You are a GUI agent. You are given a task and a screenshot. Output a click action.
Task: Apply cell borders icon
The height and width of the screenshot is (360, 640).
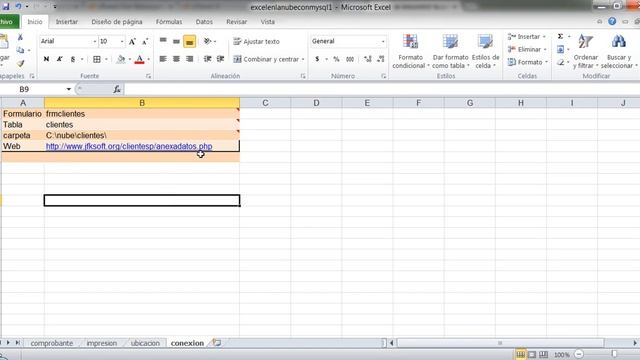[x=97, y=59]
